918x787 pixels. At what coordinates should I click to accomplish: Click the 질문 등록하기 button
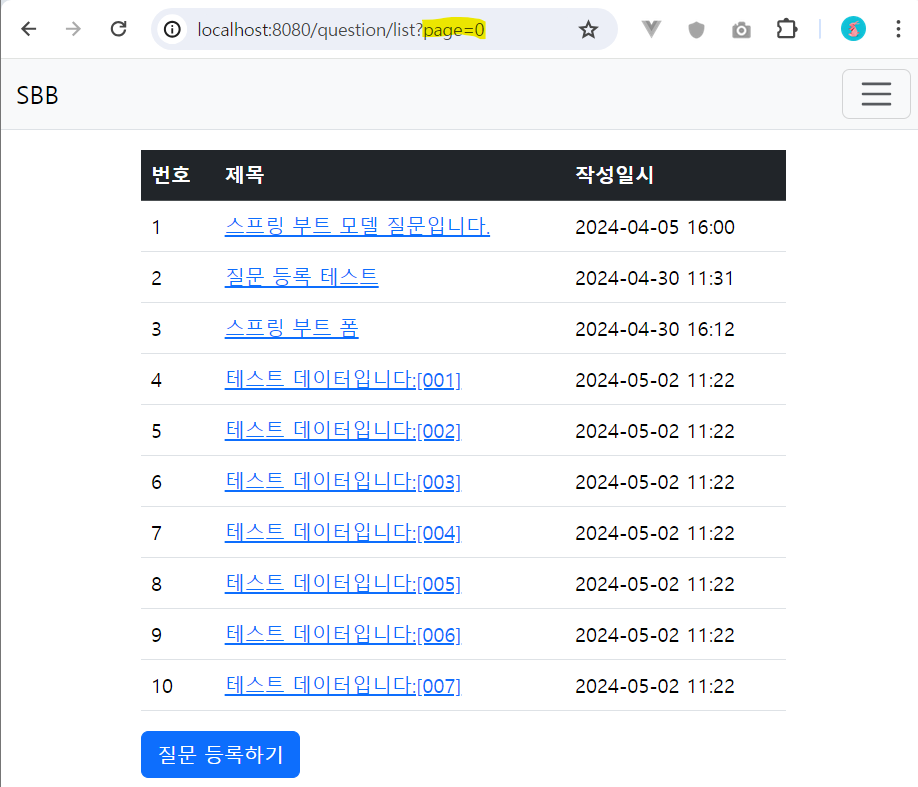220,754
